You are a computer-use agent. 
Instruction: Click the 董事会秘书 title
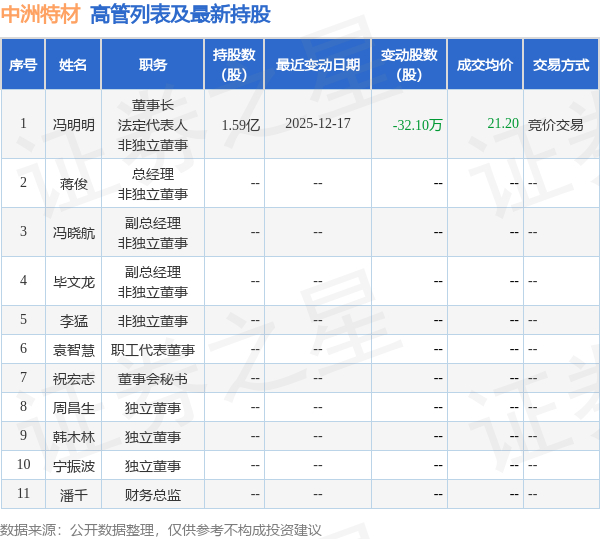tap(153, 379)
